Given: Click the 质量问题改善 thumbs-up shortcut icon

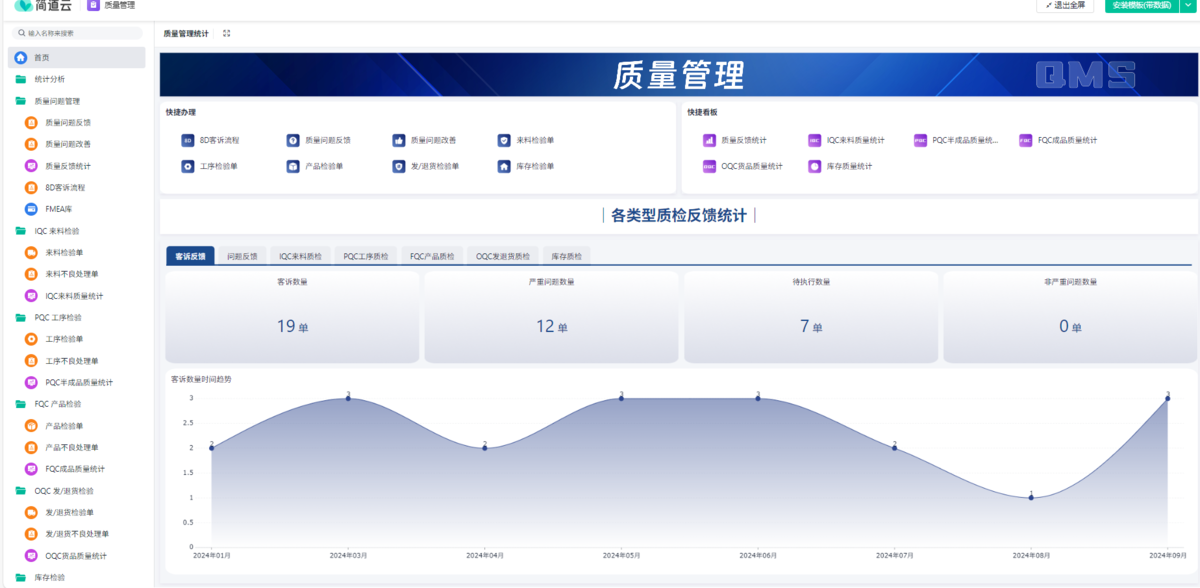Looking at the screenshot, I should 399,141.
